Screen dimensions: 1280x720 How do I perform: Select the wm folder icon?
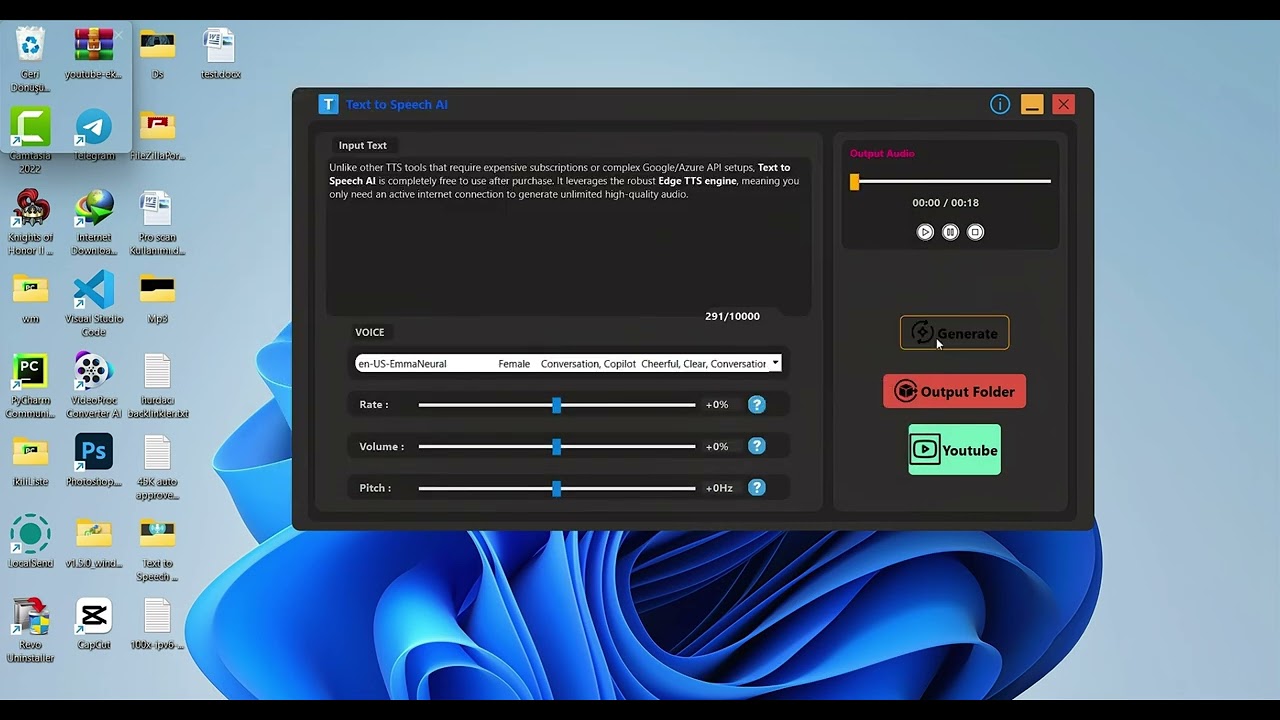pos(30,298)
